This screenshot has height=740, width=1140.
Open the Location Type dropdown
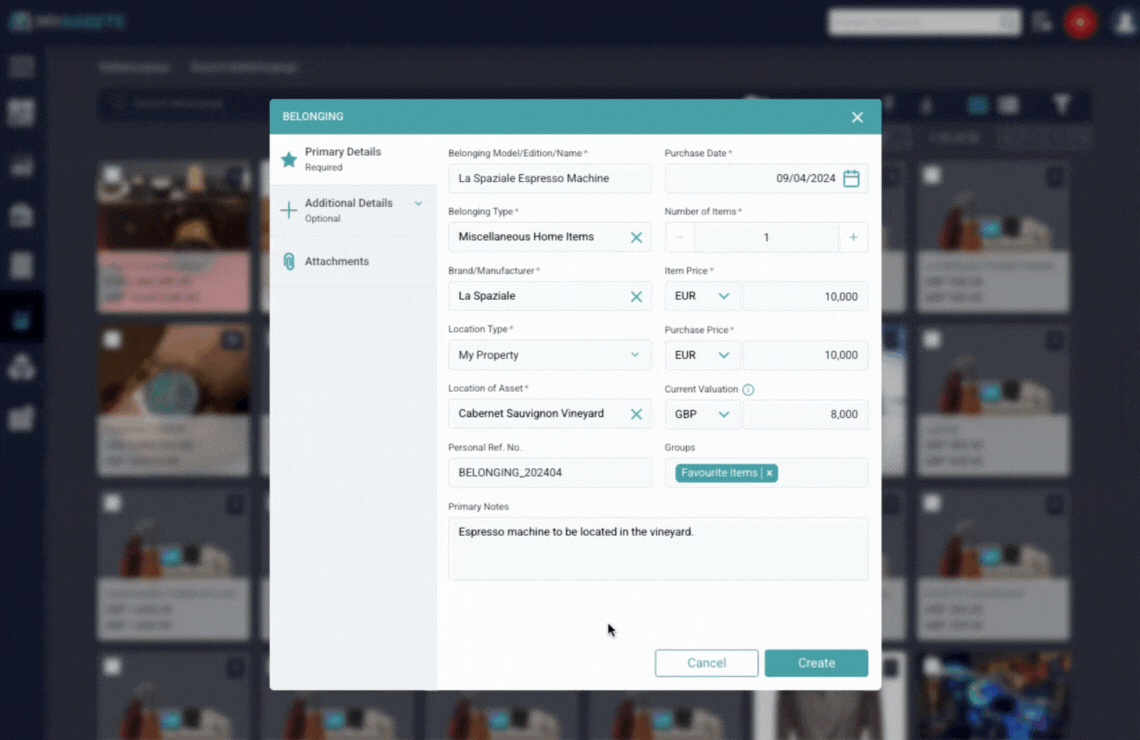click(x=550, y=355)
